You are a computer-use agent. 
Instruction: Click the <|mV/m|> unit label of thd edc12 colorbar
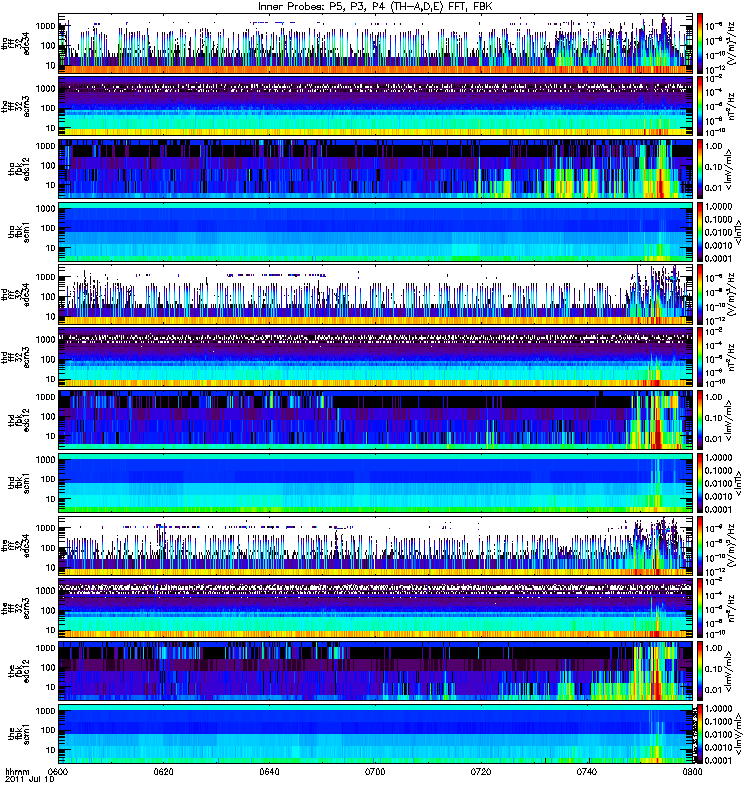tap(729, 420)
